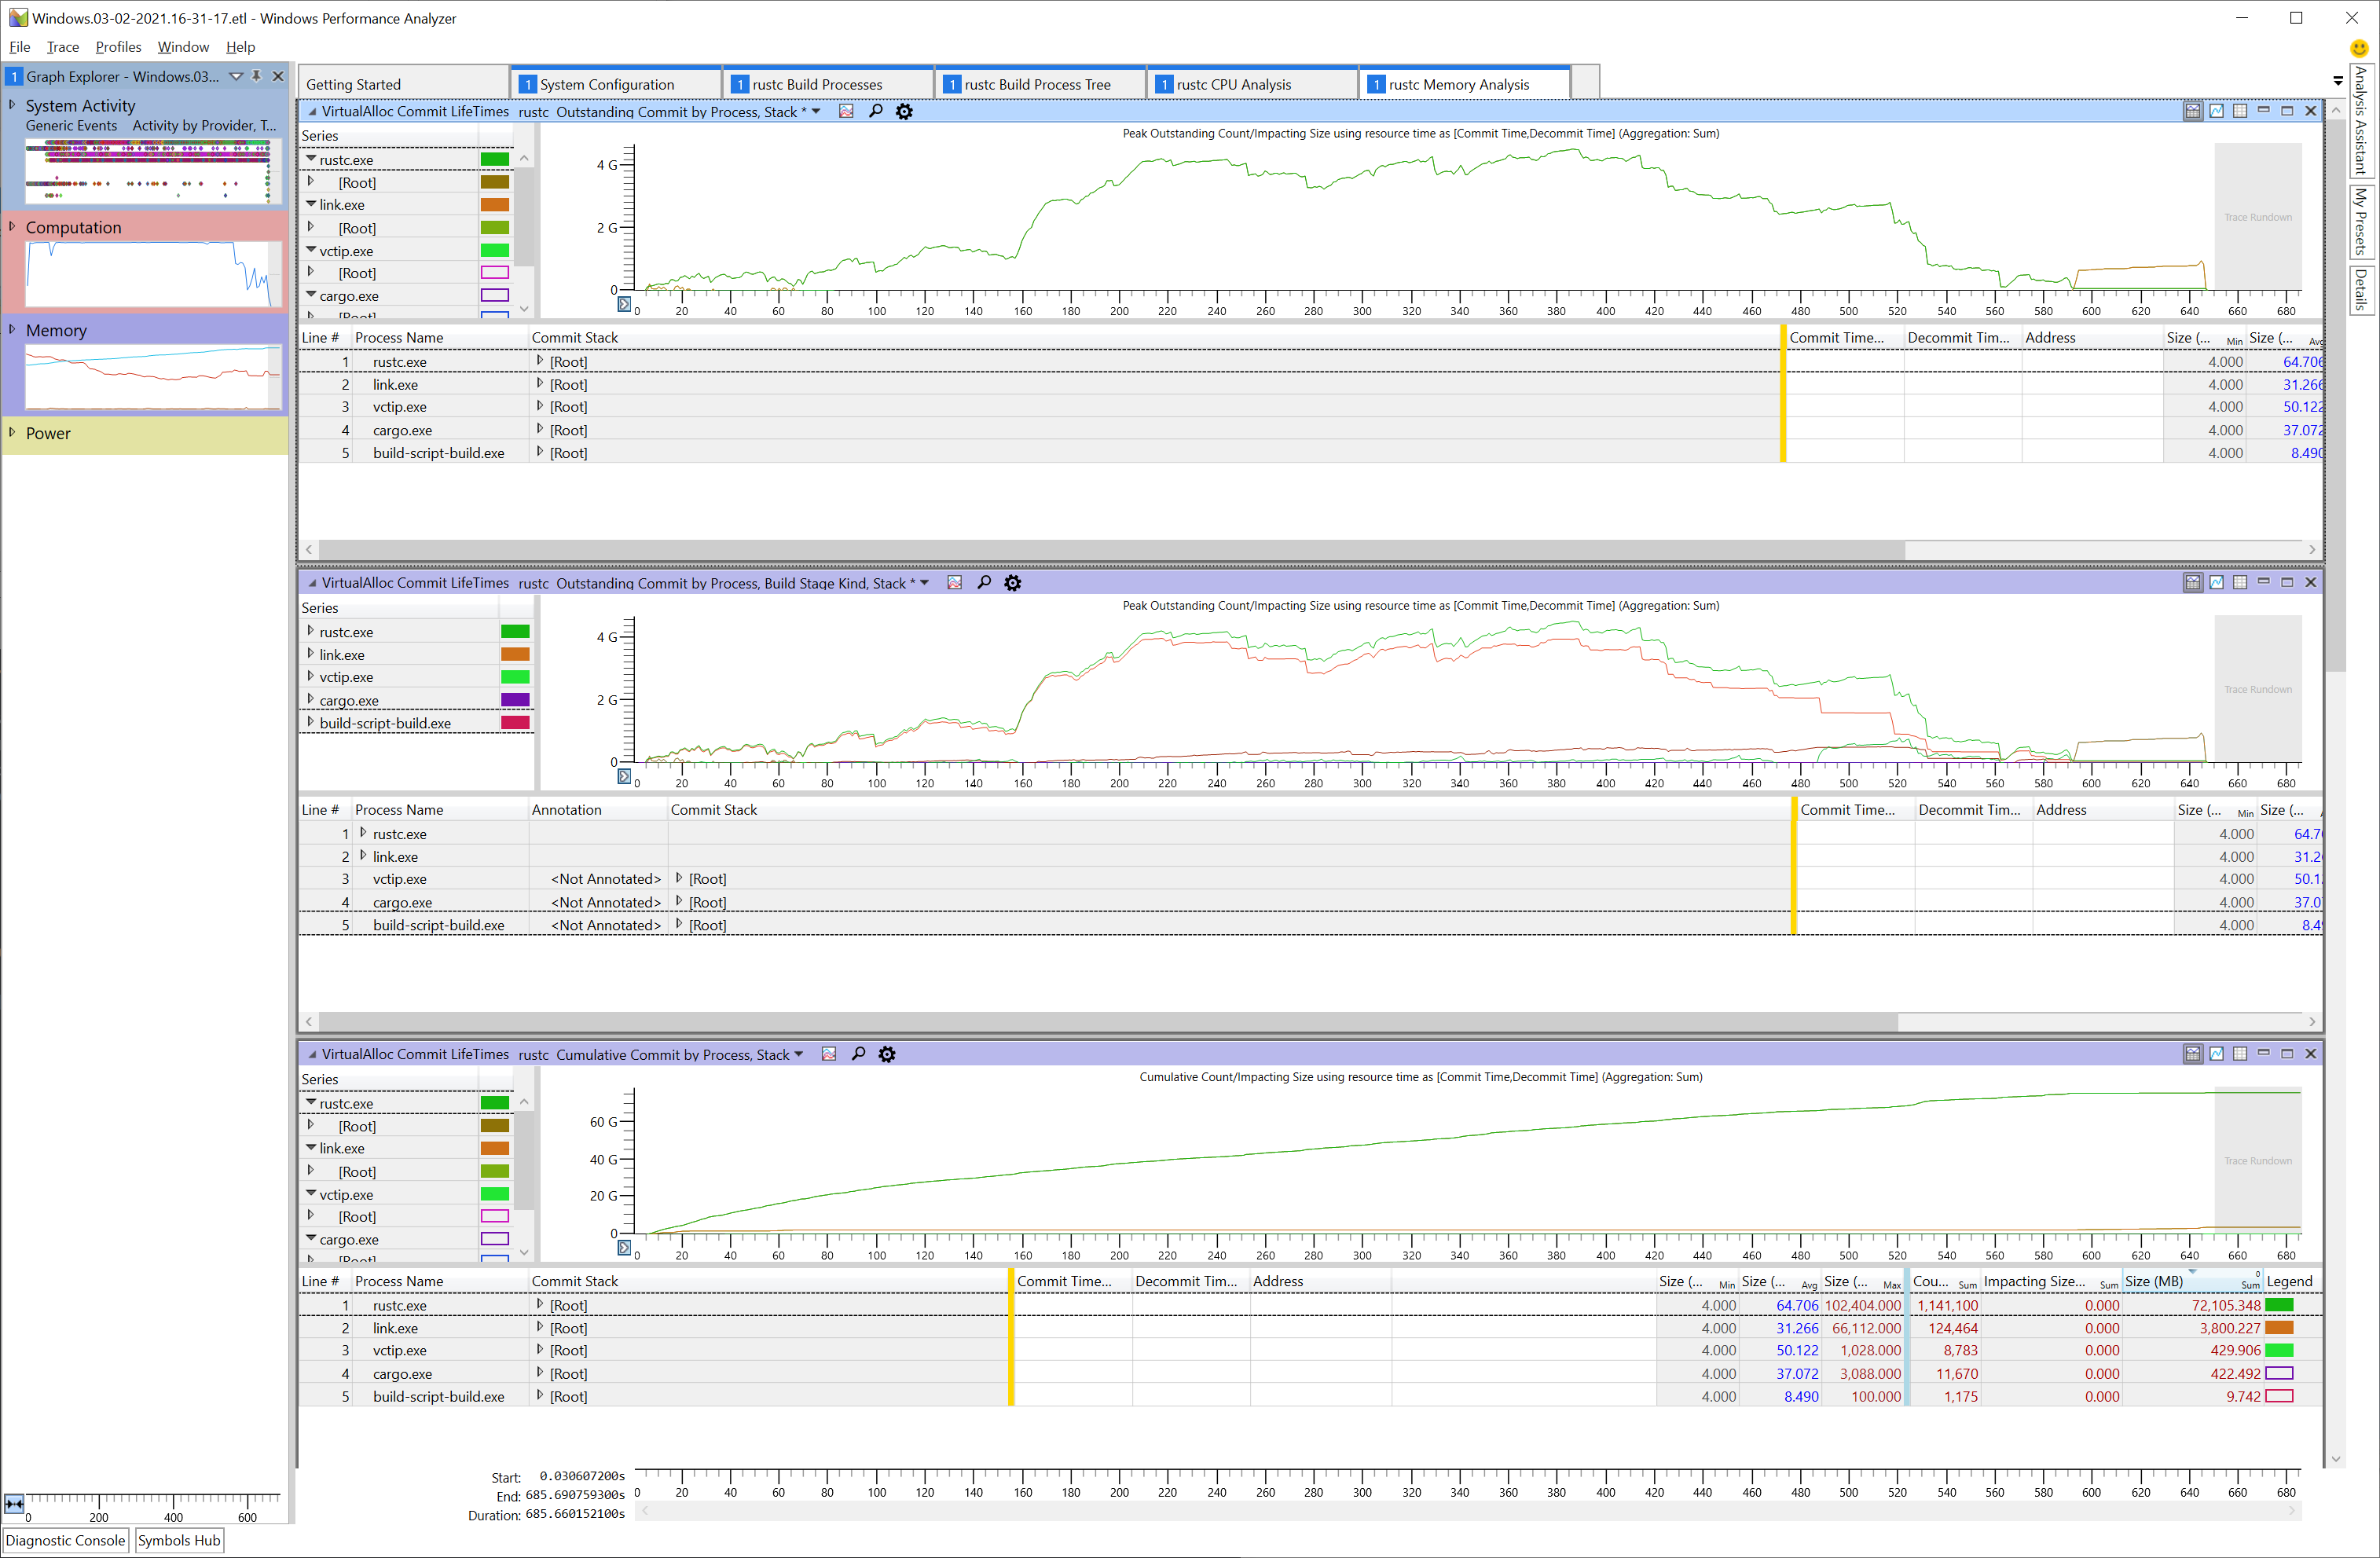The width and height of the screenshot is (2380, 1558).
Task: Toggle rustc.exe series visibility in top panel
Action: 495,159
